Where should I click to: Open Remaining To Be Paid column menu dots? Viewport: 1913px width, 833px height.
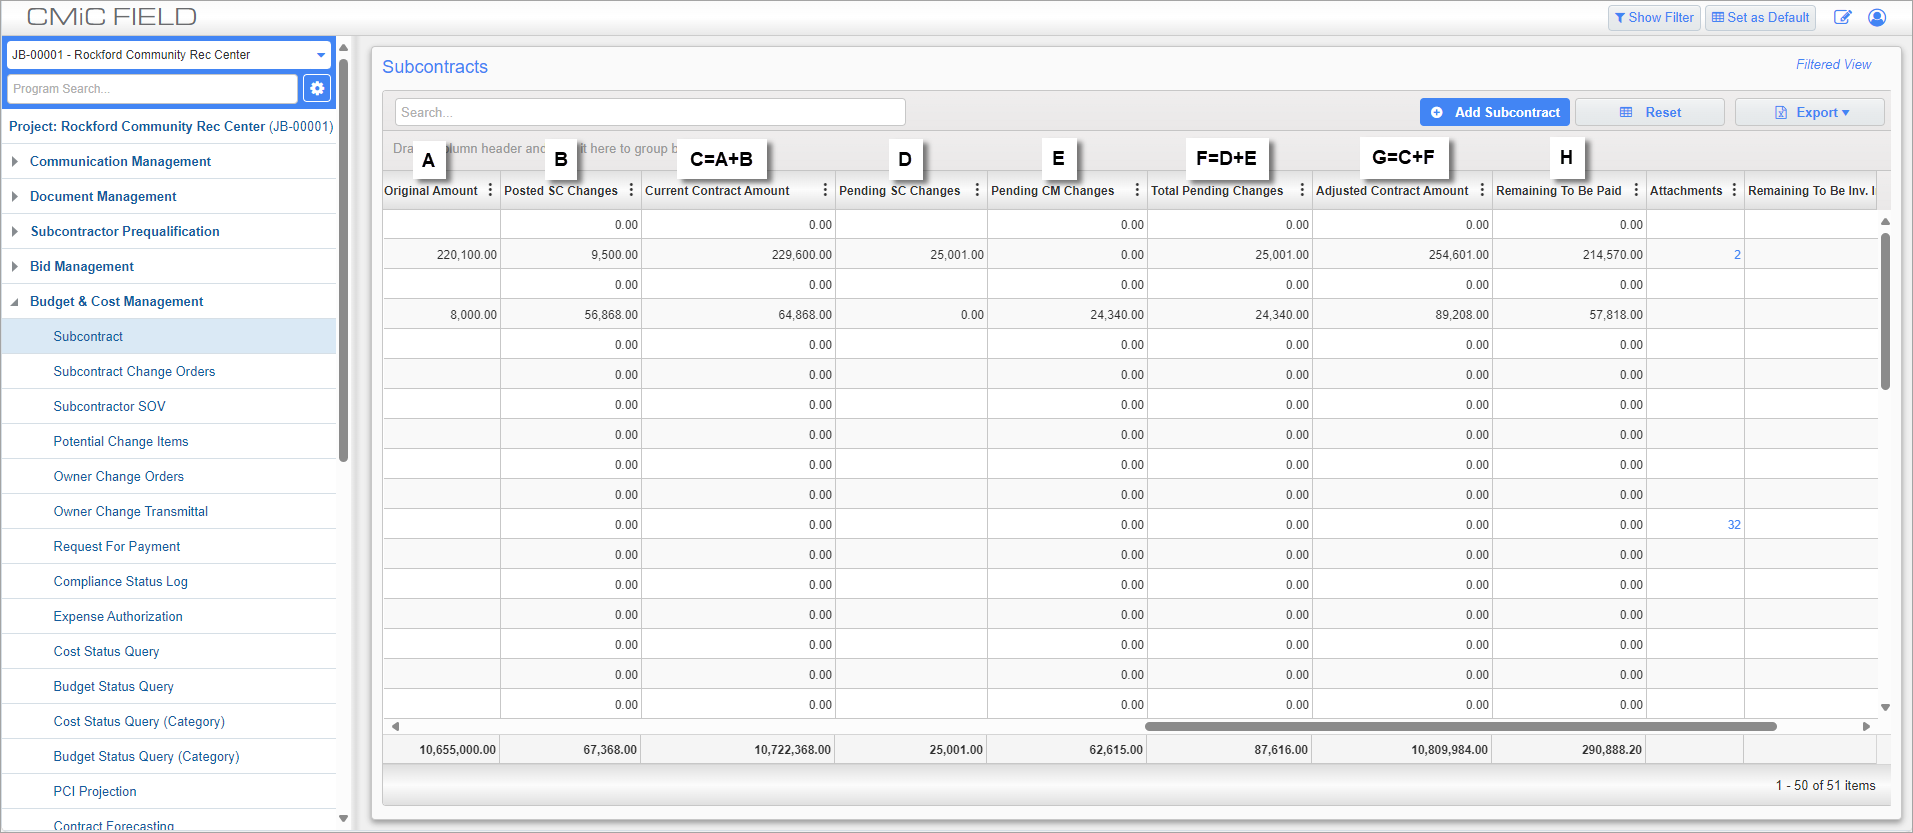pyautogui.click(x=1636, y=190)
